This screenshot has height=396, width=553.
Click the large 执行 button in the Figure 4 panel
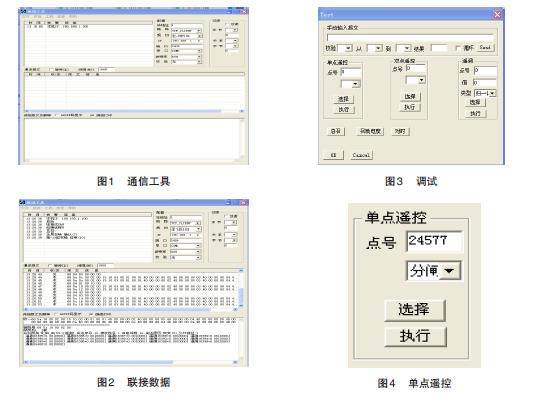coord(415,336)
